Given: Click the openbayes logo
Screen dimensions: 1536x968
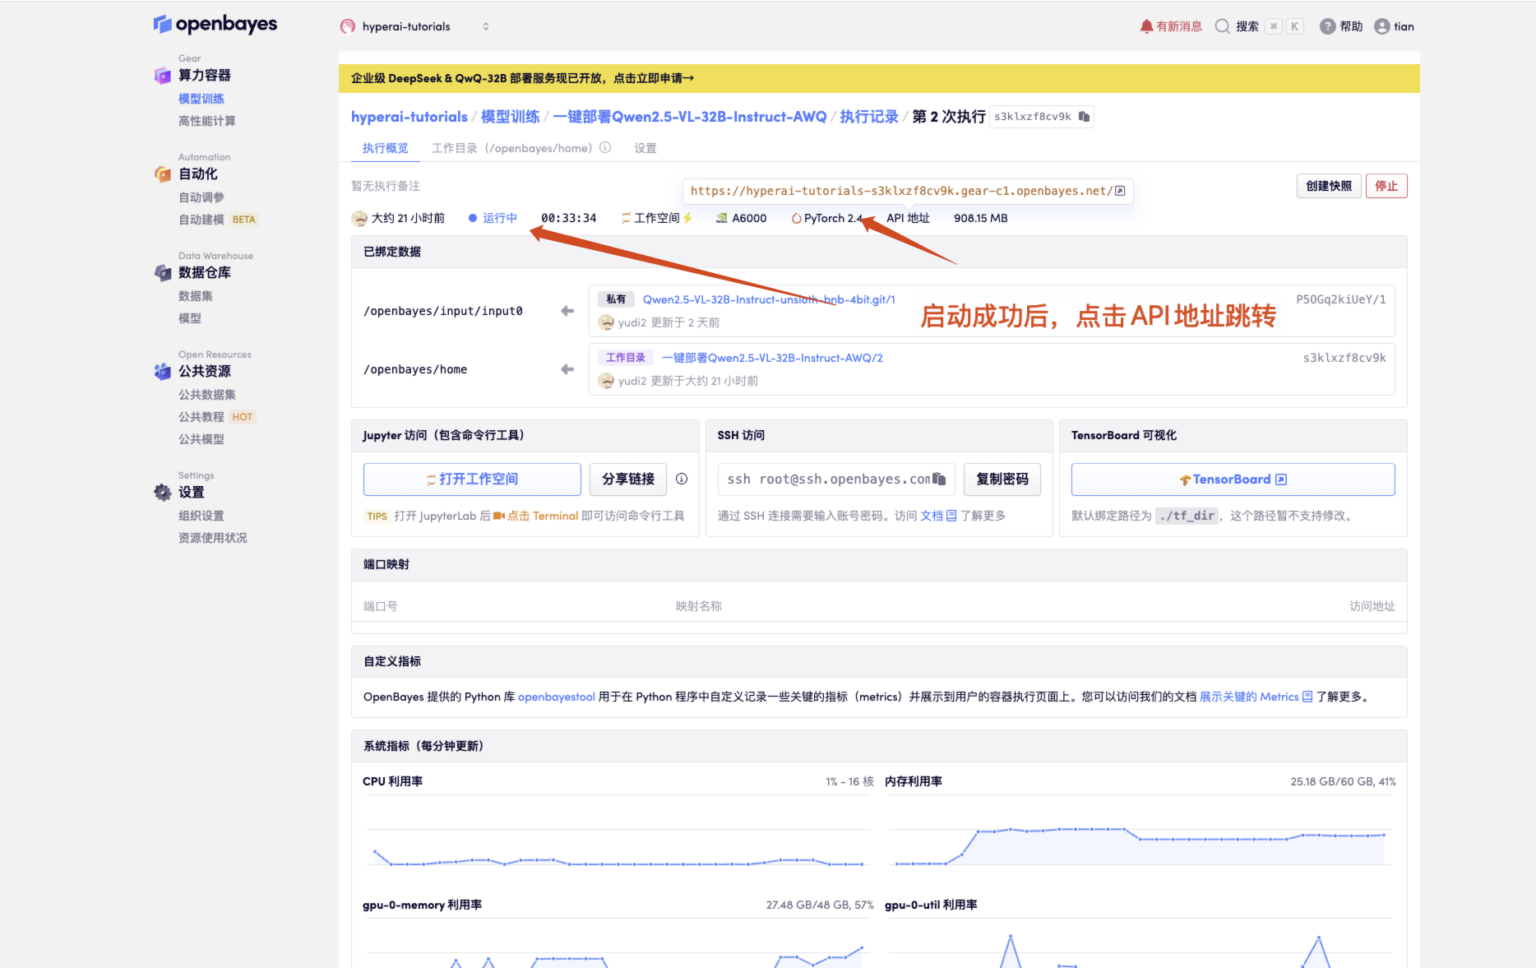Looking at the screenshot, I should [x=215, y=23].
